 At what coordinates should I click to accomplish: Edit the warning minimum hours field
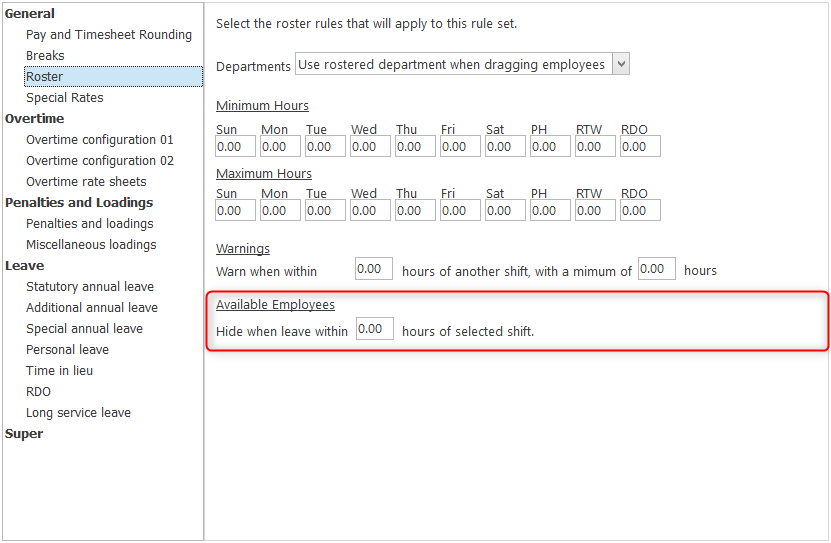[x=657, y=269]
